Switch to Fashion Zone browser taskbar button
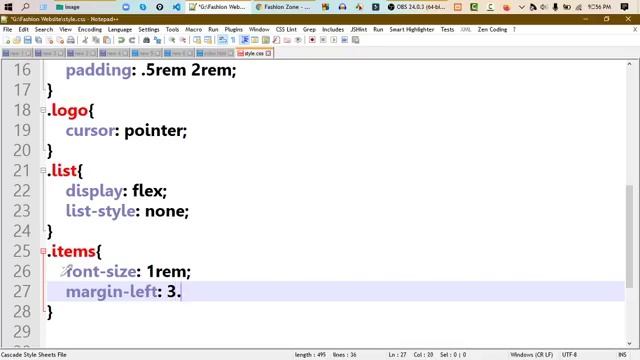The width and height of the screenshot is (640, 360). 283,7
